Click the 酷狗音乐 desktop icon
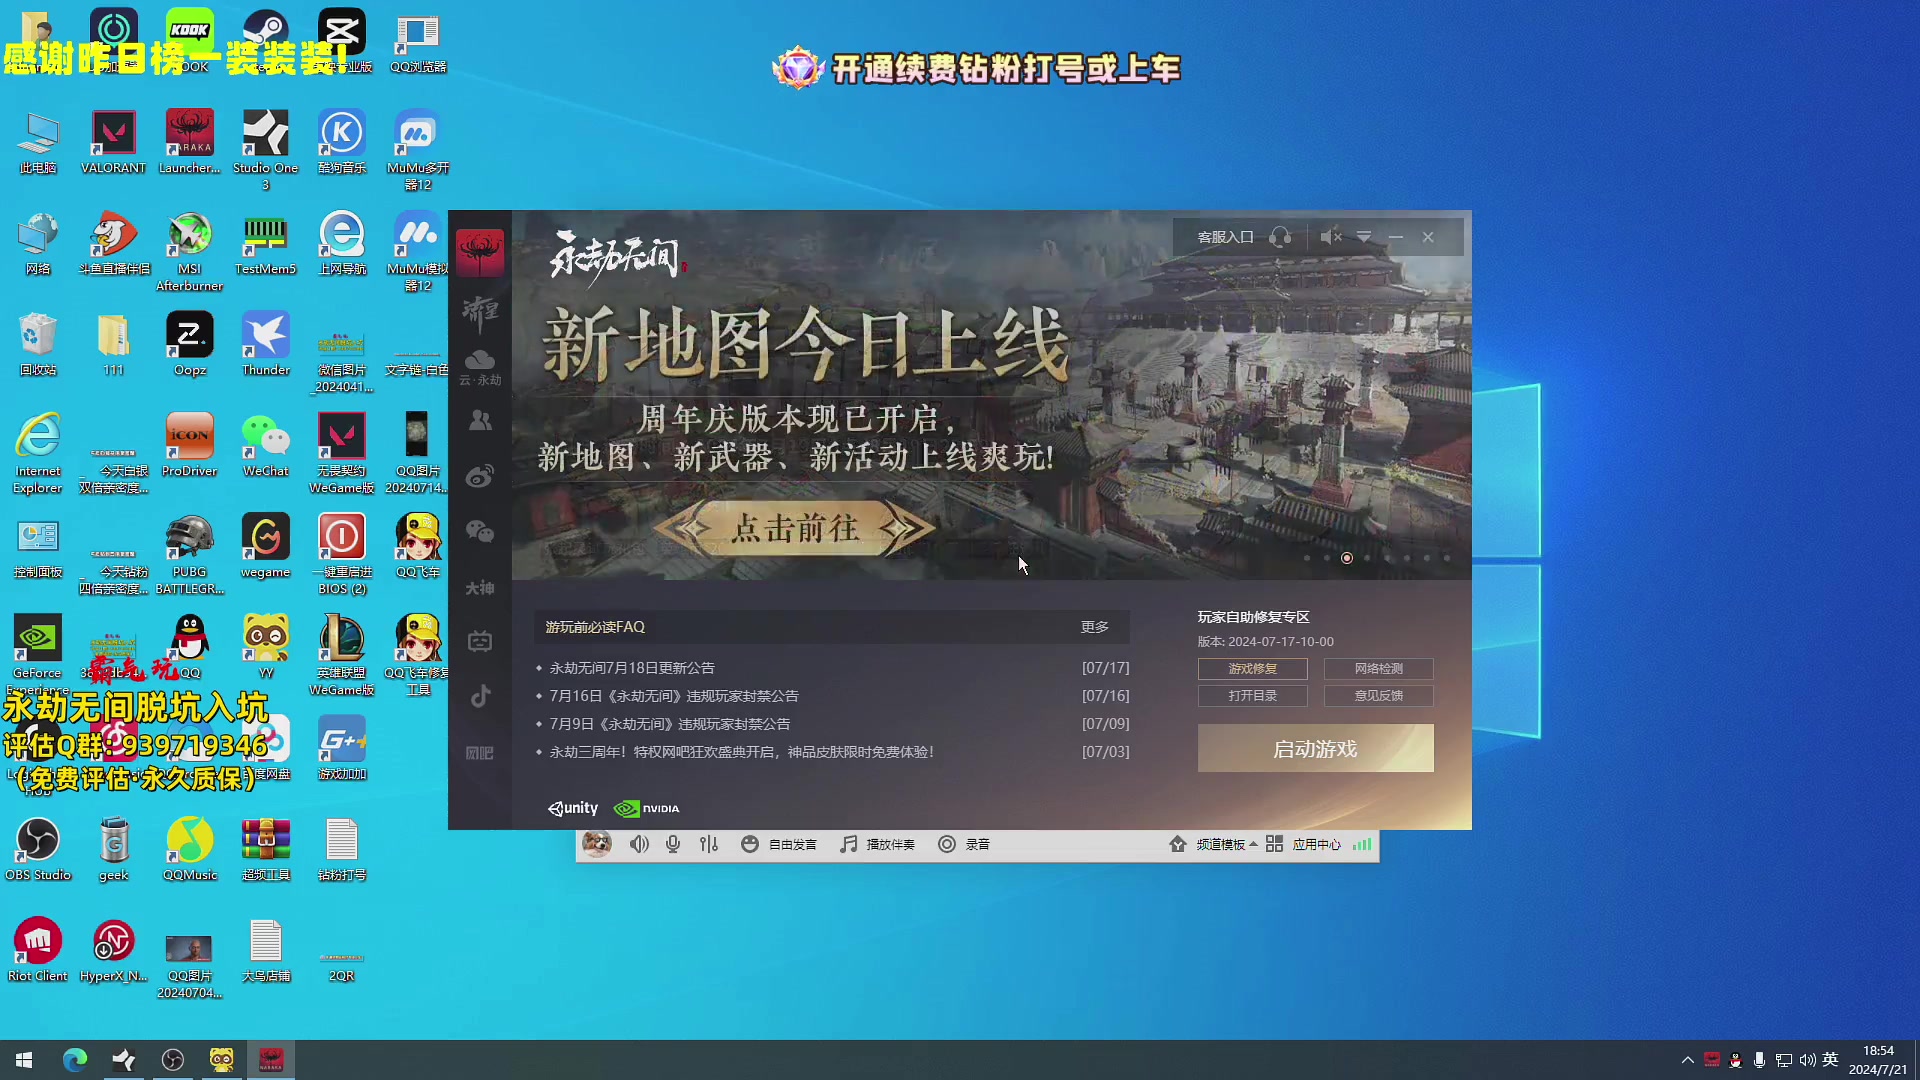 [342, 142]
